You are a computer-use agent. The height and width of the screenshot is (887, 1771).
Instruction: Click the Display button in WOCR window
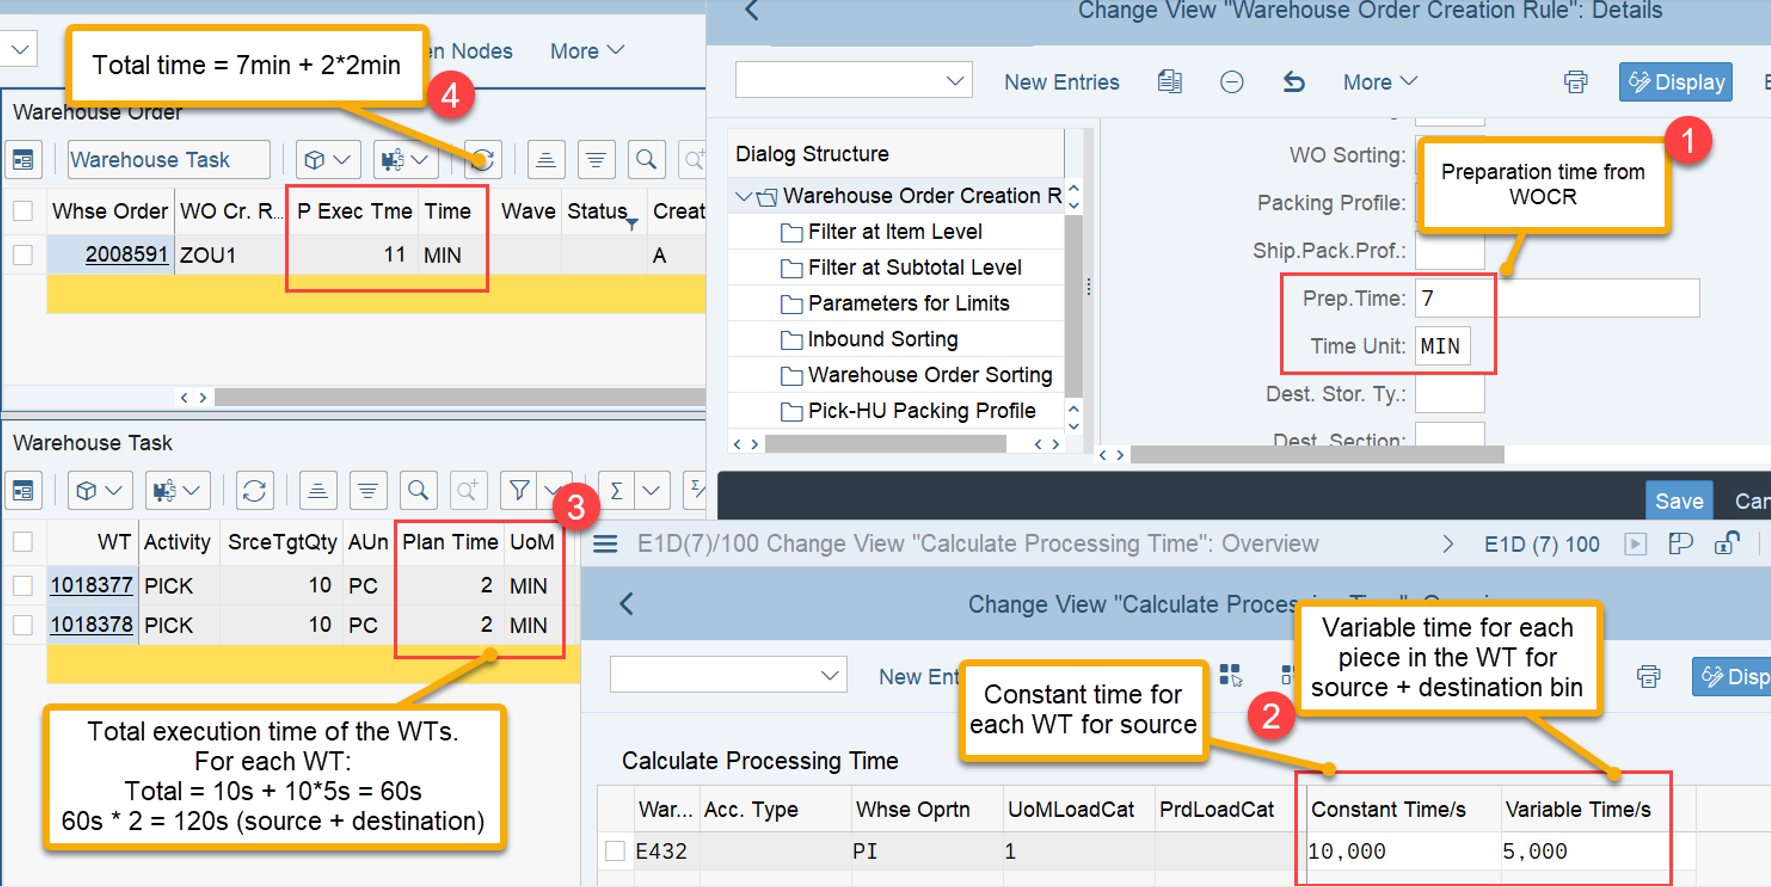1676,82
